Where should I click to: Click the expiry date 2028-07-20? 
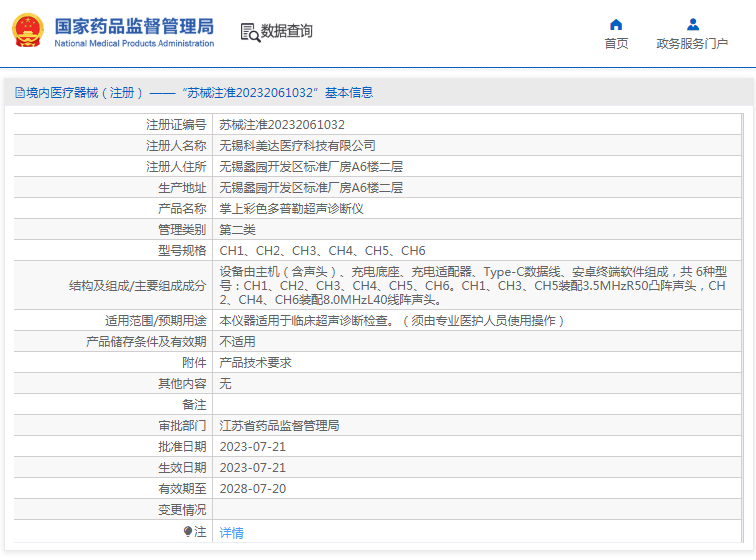(x=253, y=489)
